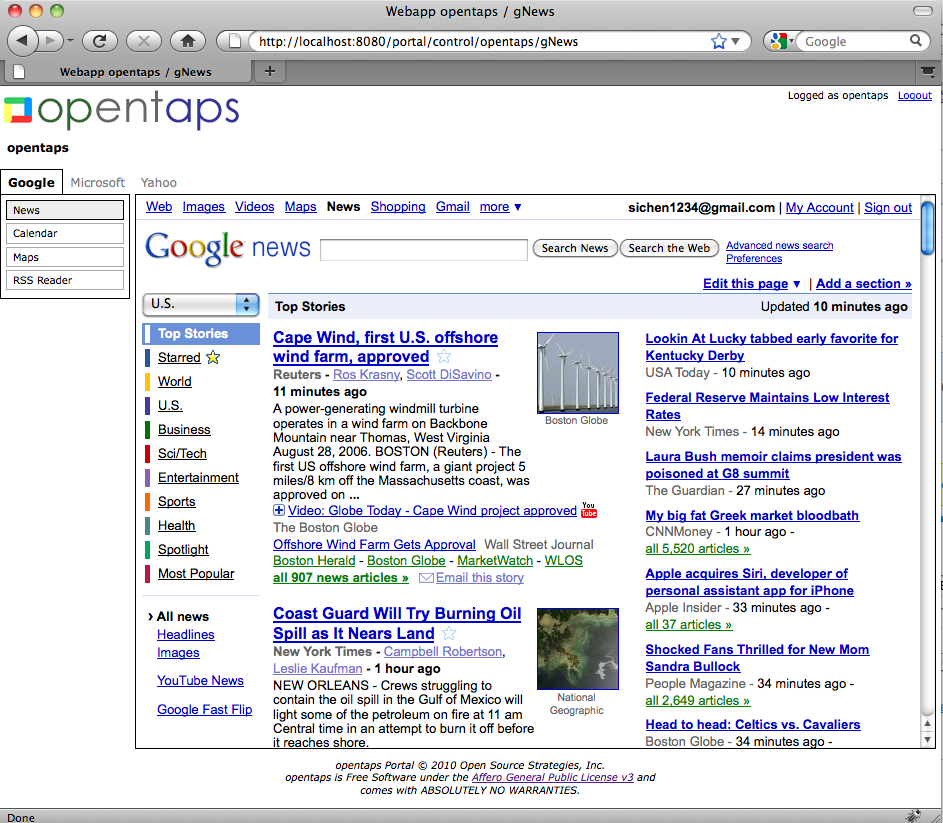Click the envelope icon for Email this story

click(x=426, y=578)
